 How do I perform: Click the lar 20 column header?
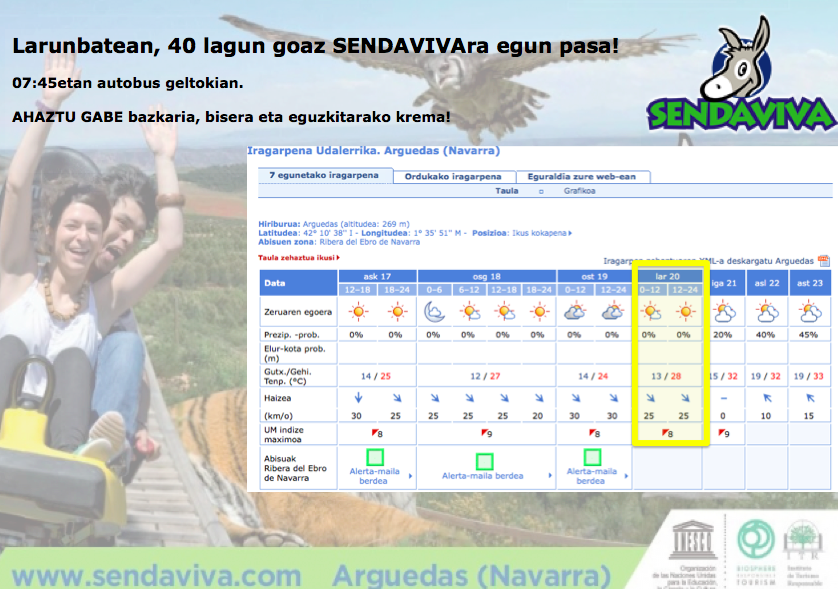point(667,276)
